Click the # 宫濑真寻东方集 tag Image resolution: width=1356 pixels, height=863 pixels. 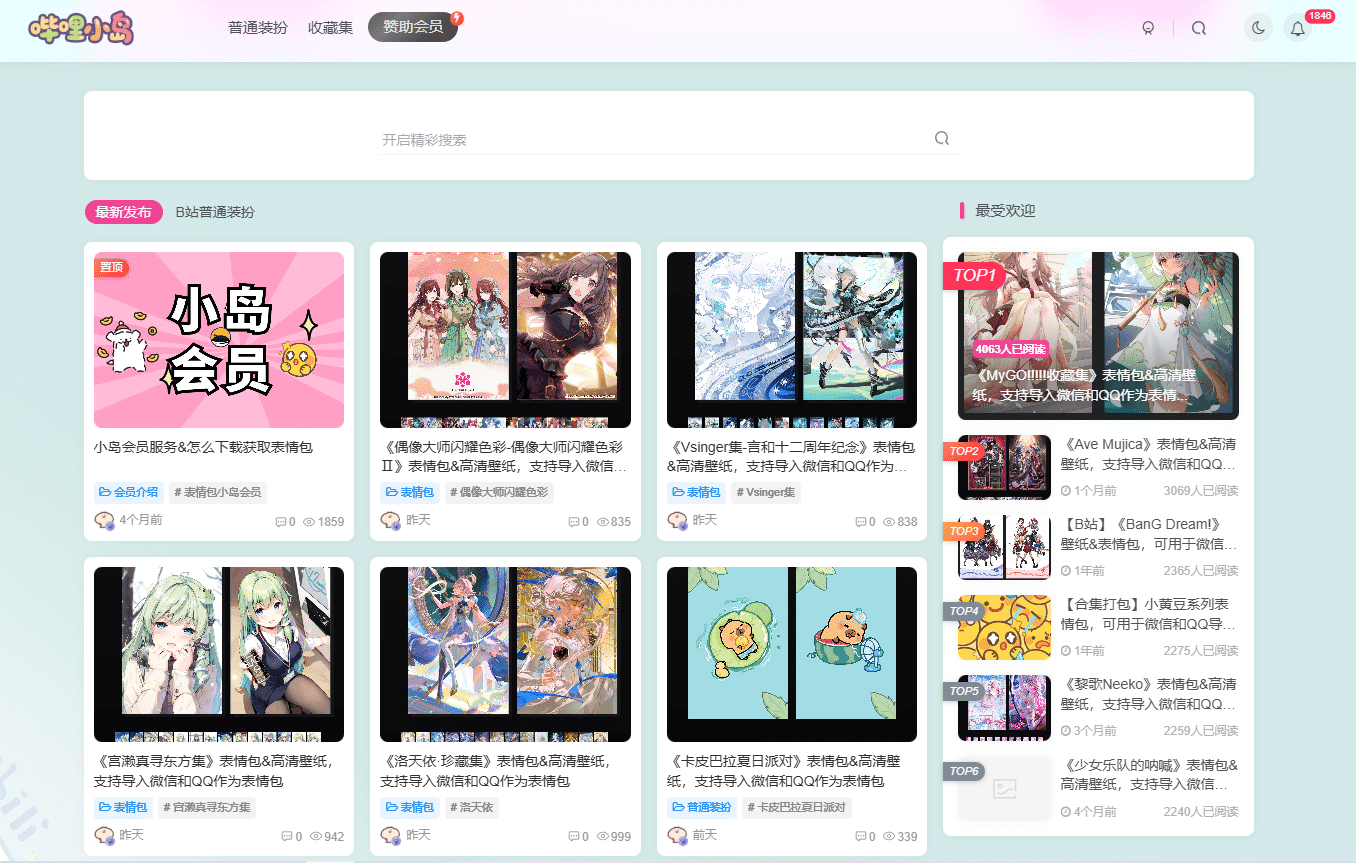[x=207, y=807]
